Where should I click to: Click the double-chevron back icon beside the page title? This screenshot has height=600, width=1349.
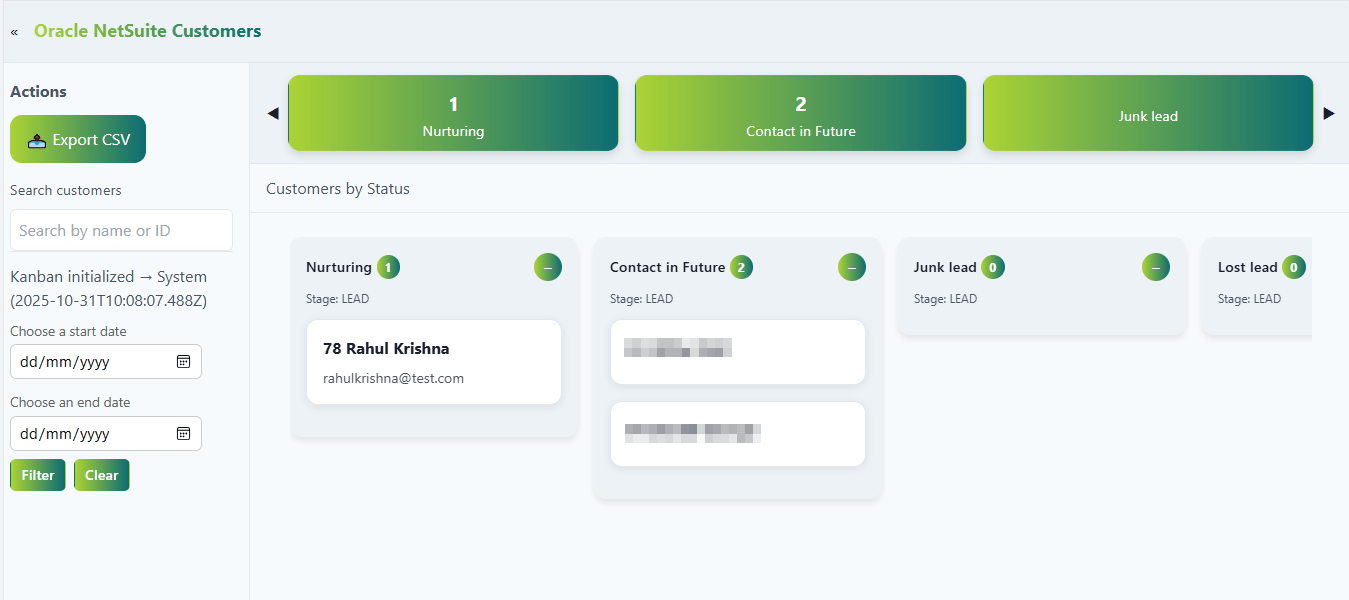point(14,31)
